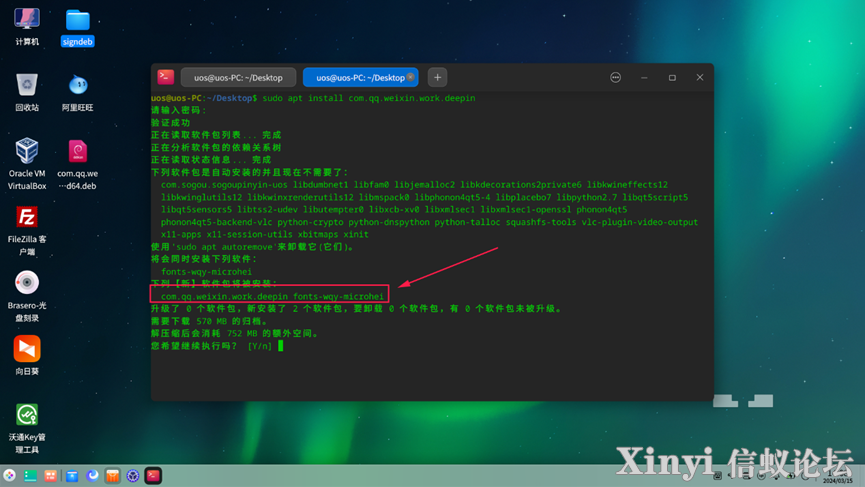Click the libqt5sensors5 package name
The height and width of the screenshot is (487, 865).
pyautogui.click(x=196, y=209)
